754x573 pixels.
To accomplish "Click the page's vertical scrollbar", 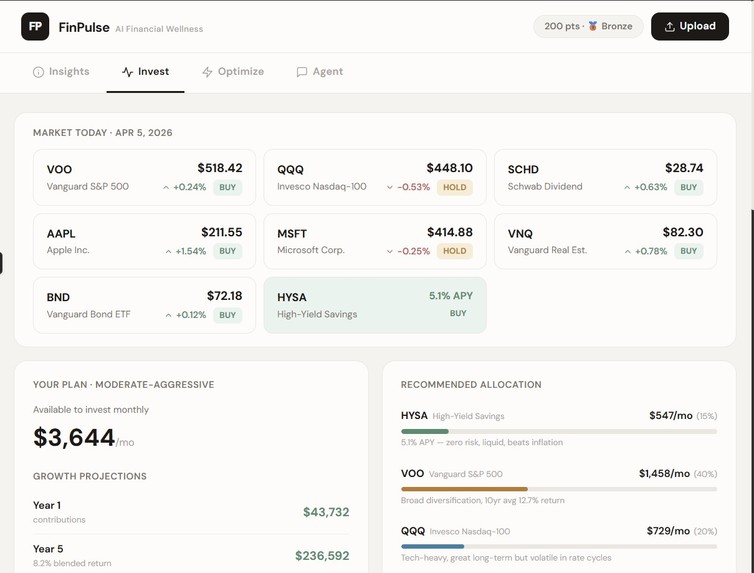I will tap(752, 391).
